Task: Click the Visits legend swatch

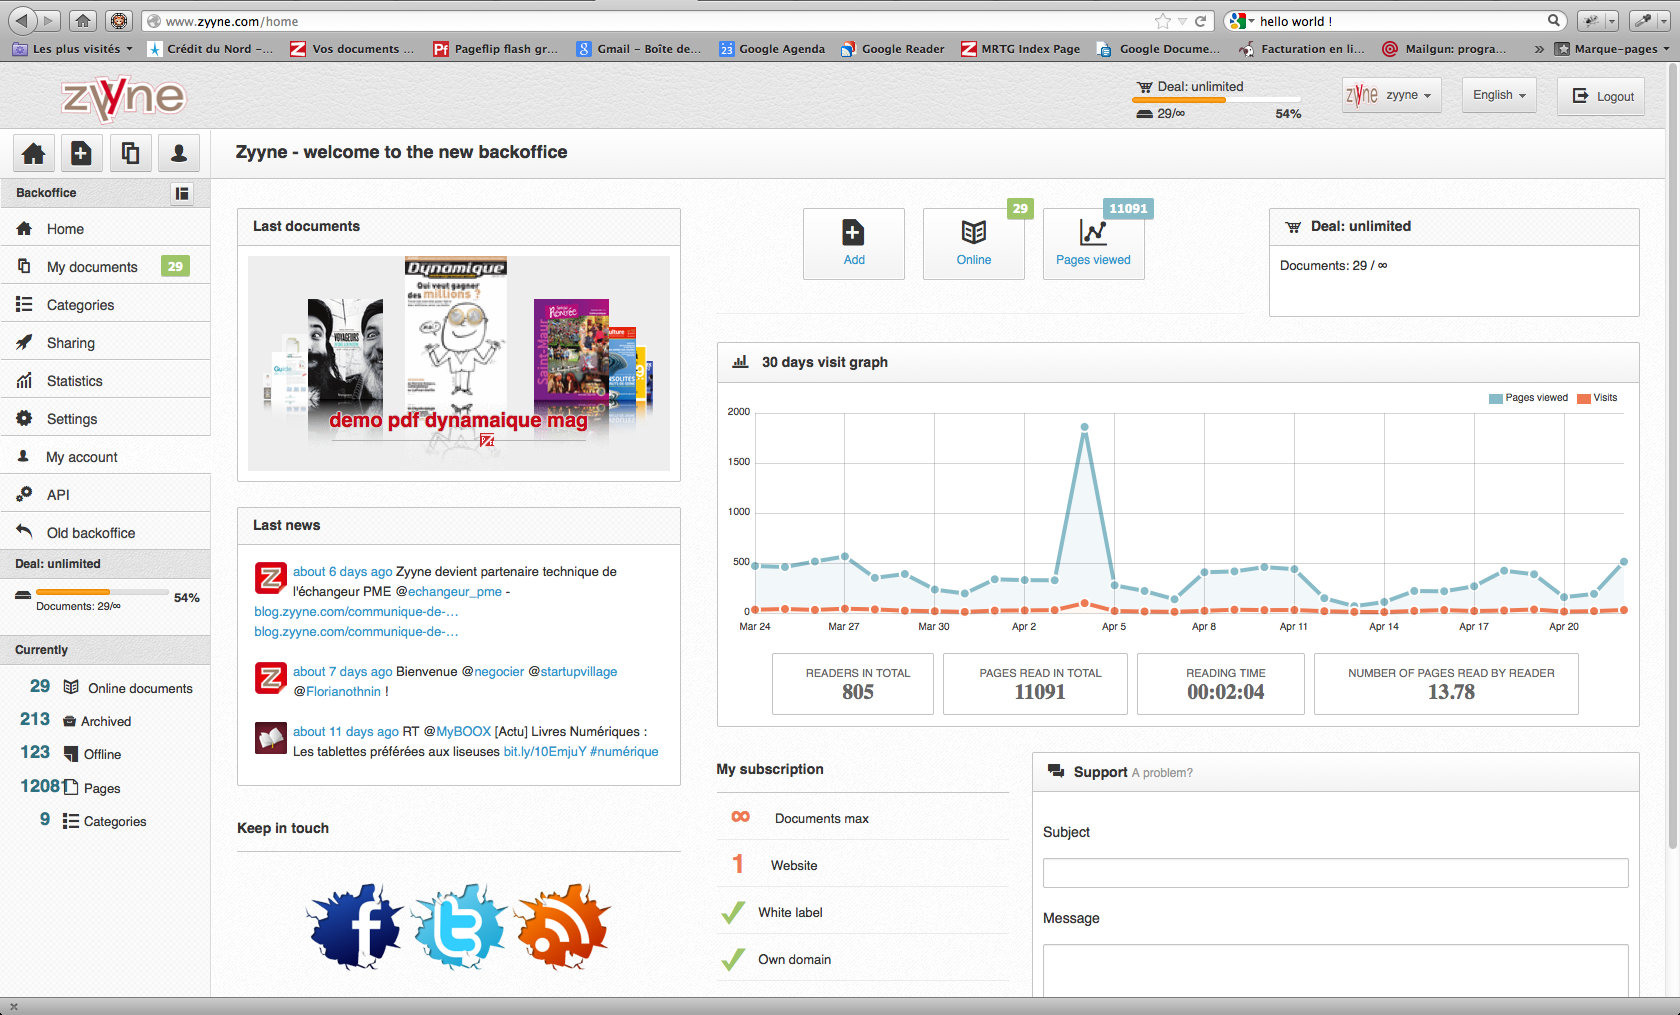Action: coord(1584,398)
